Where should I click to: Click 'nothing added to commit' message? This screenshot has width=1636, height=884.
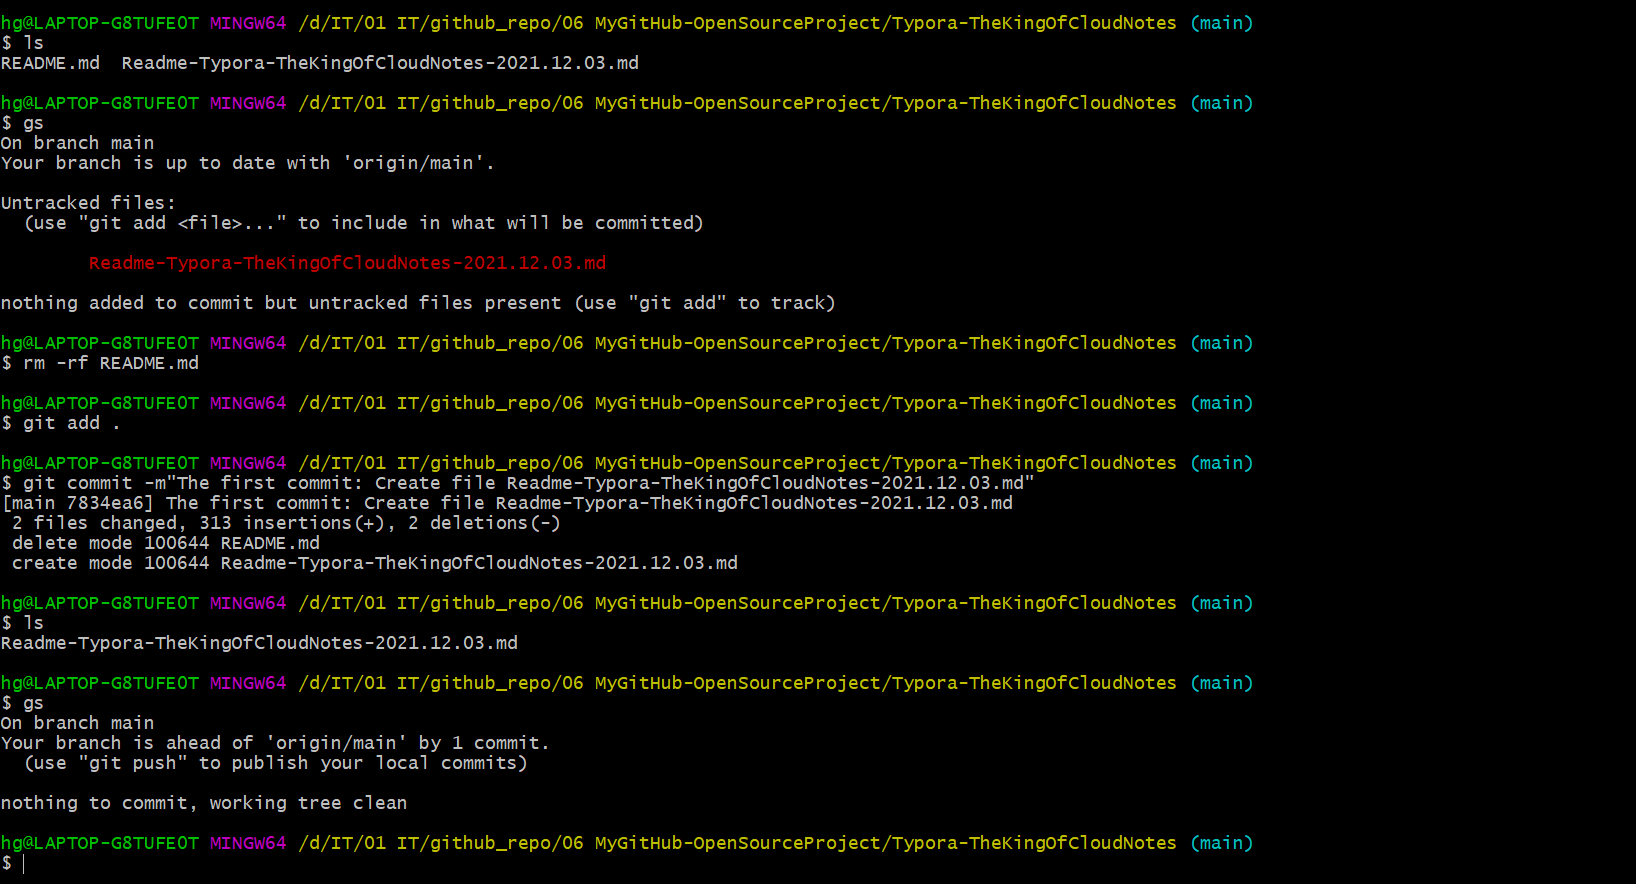pos(418,303)
